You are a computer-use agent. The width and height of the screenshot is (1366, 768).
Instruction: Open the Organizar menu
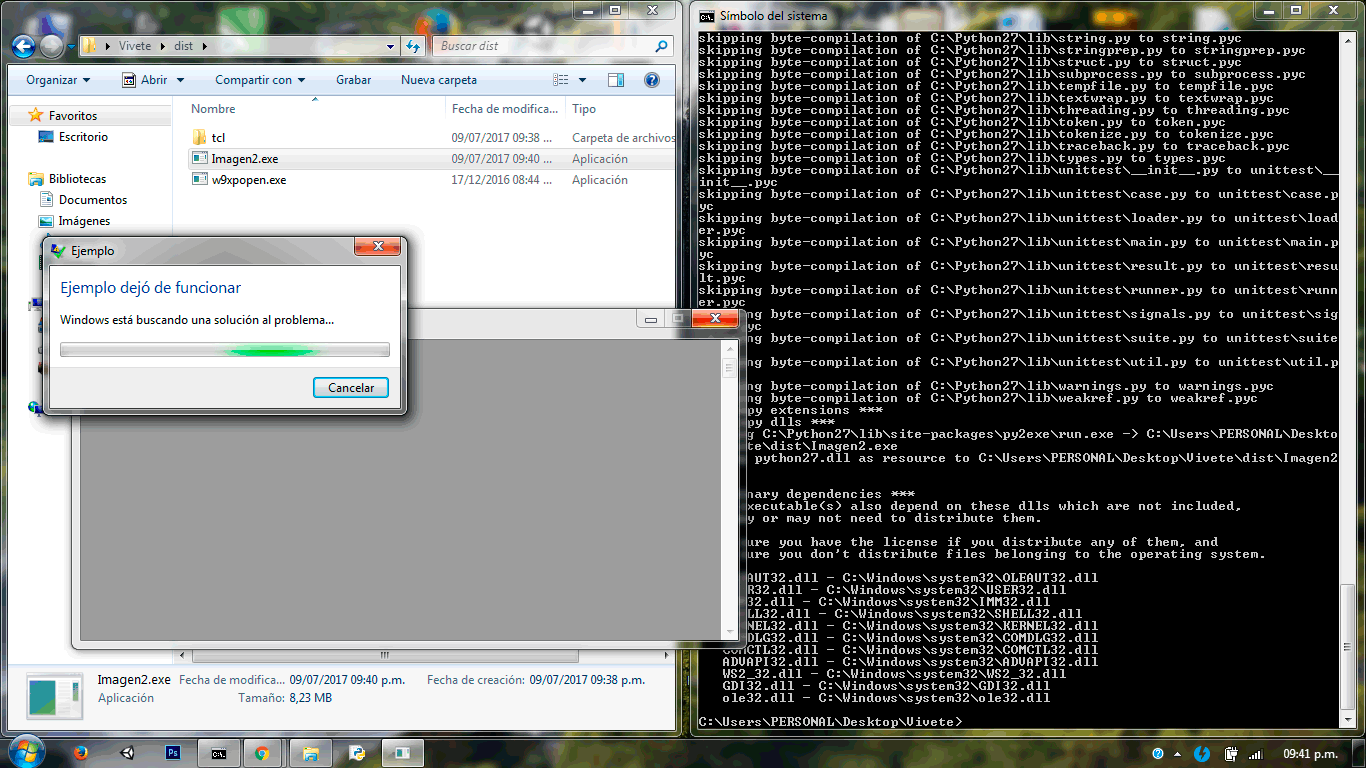58,80
